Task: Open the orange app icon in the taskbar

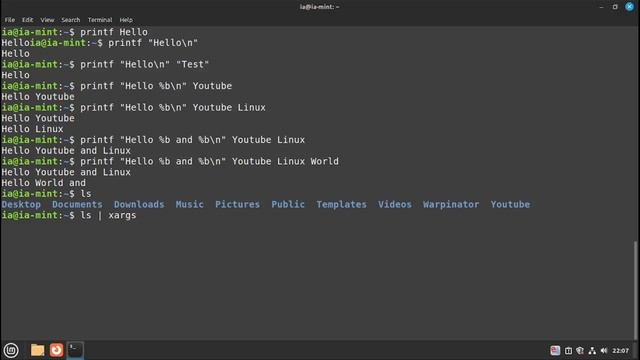Action: coord(56,350)
